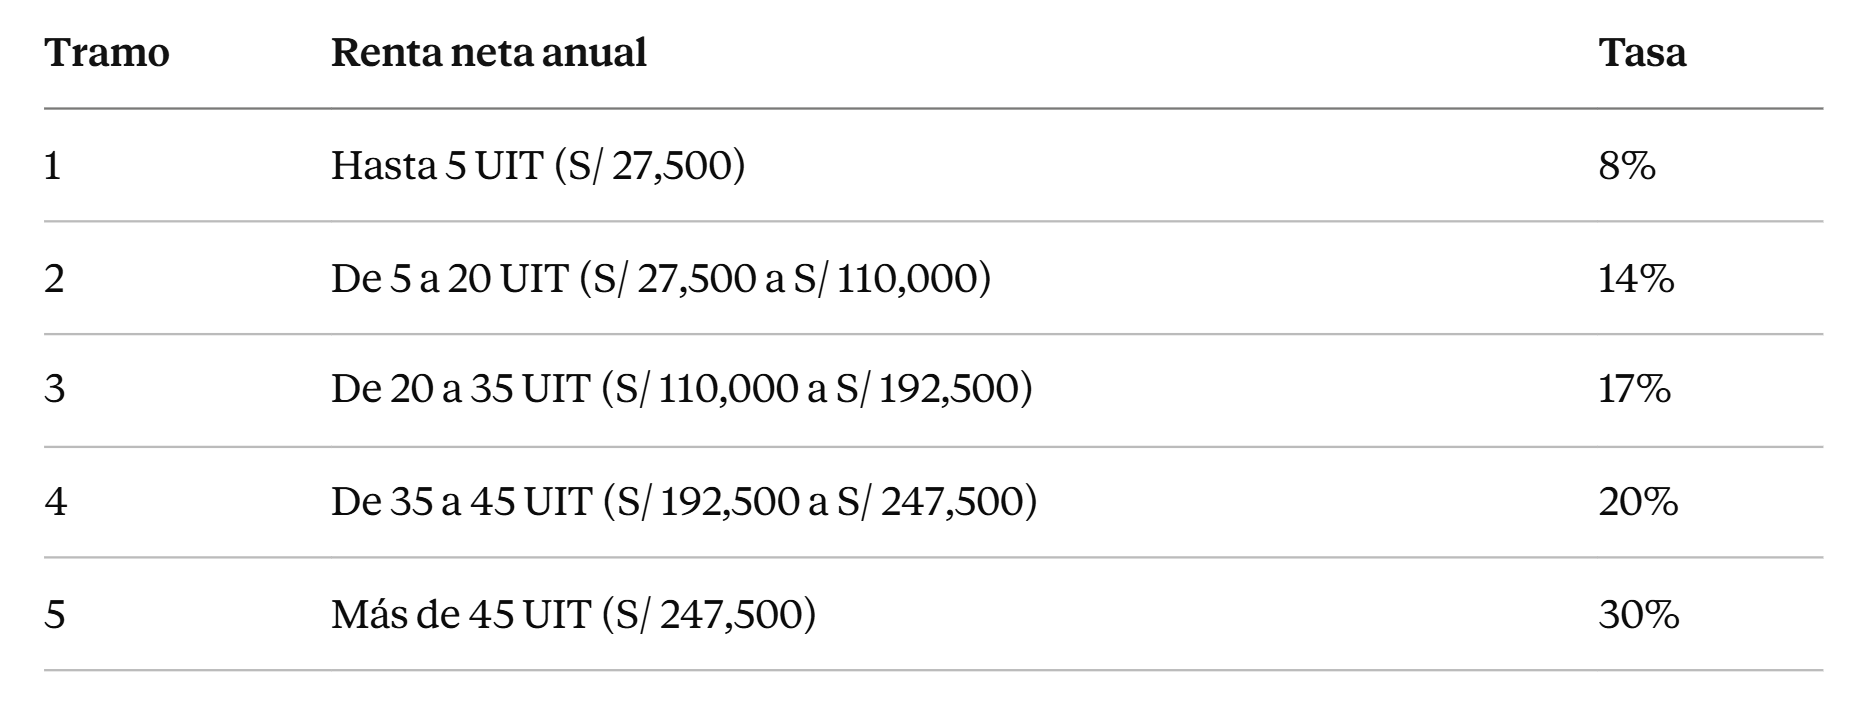The image size is (1852, 714).
Task: Select tramo number 4 cell
Action: (x=55, y=501)
